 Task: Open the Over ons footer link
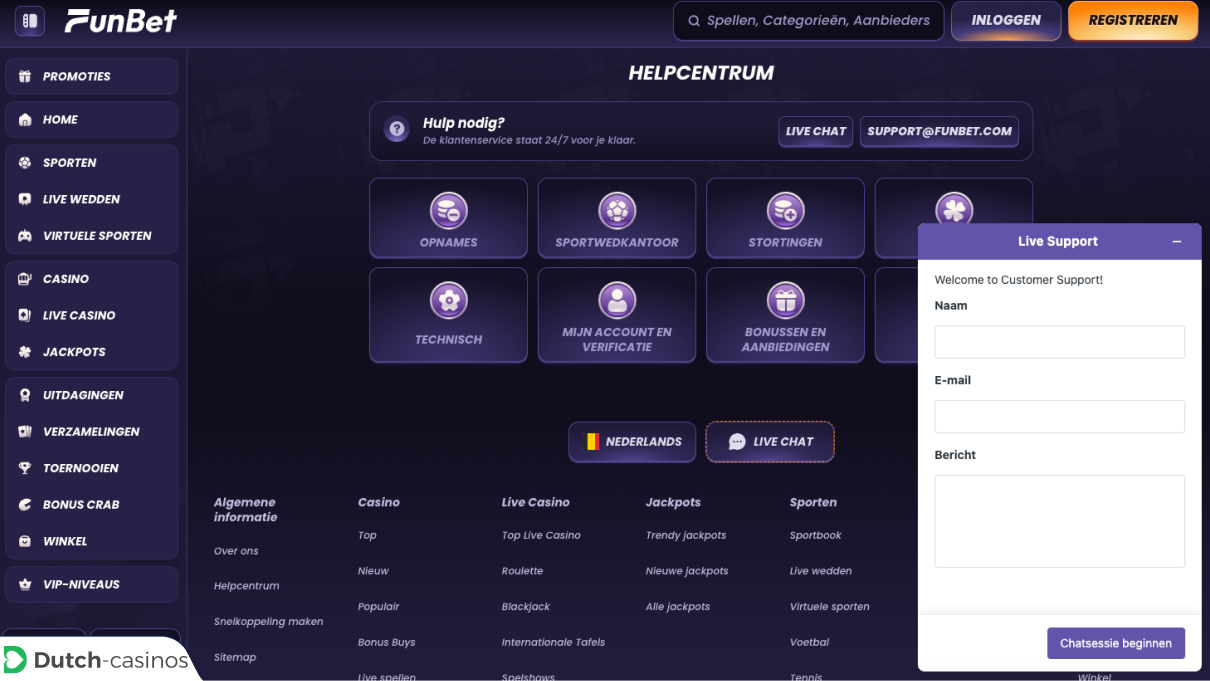point(236,551)
